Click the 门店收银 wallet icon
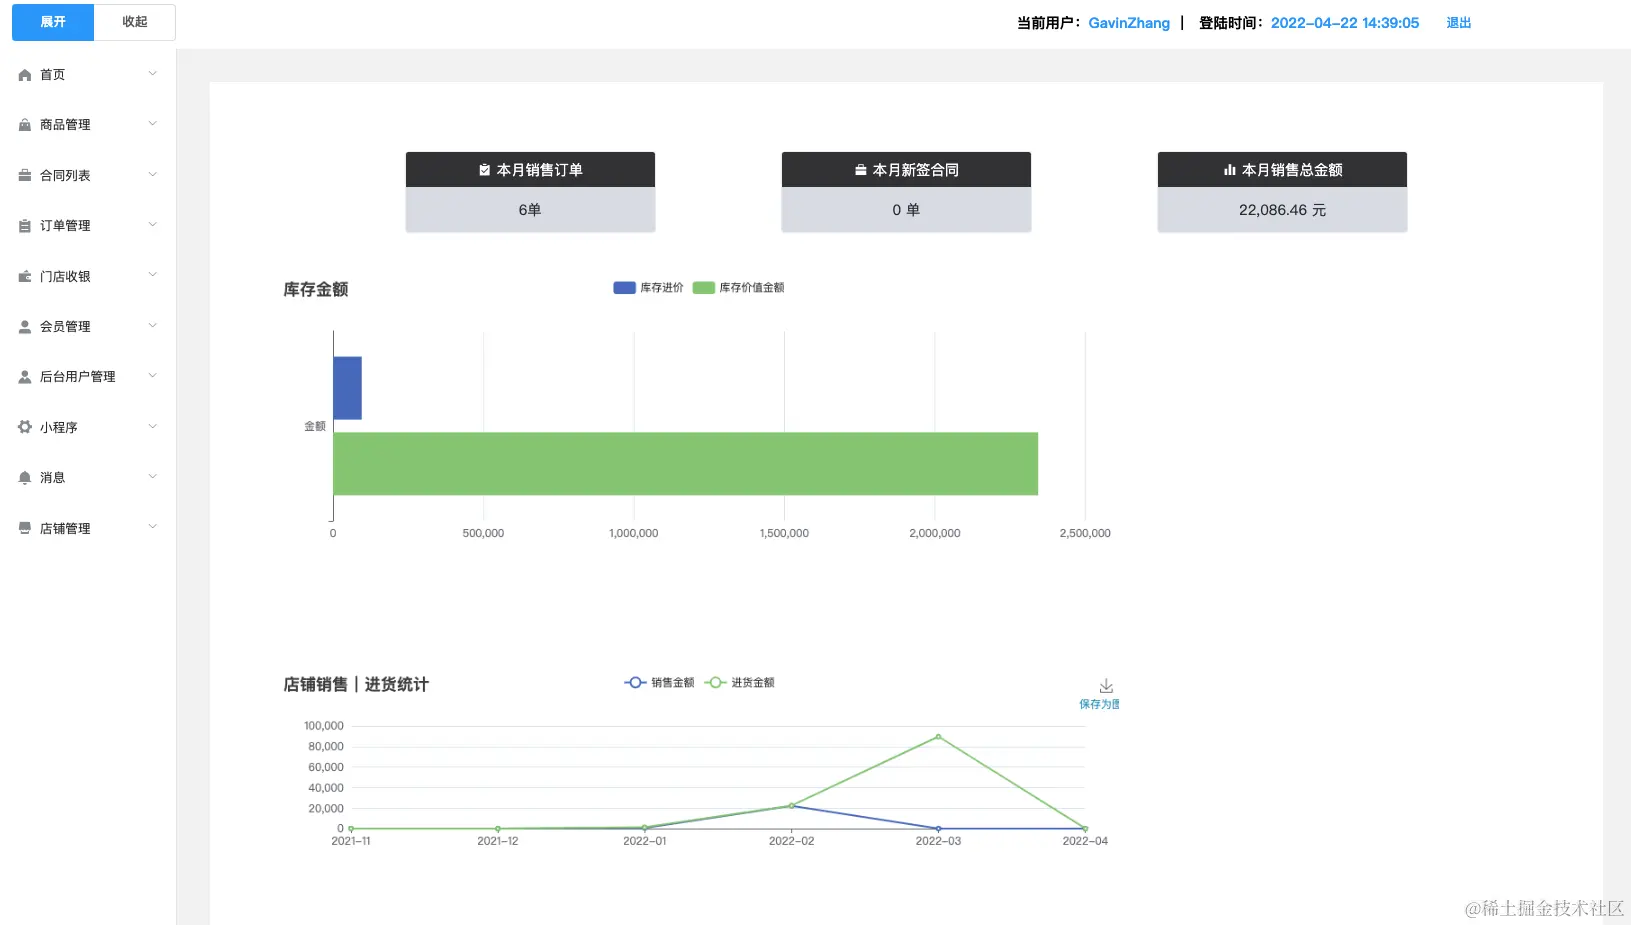Viewport: 1631px width, 925px height. (25, 276)
